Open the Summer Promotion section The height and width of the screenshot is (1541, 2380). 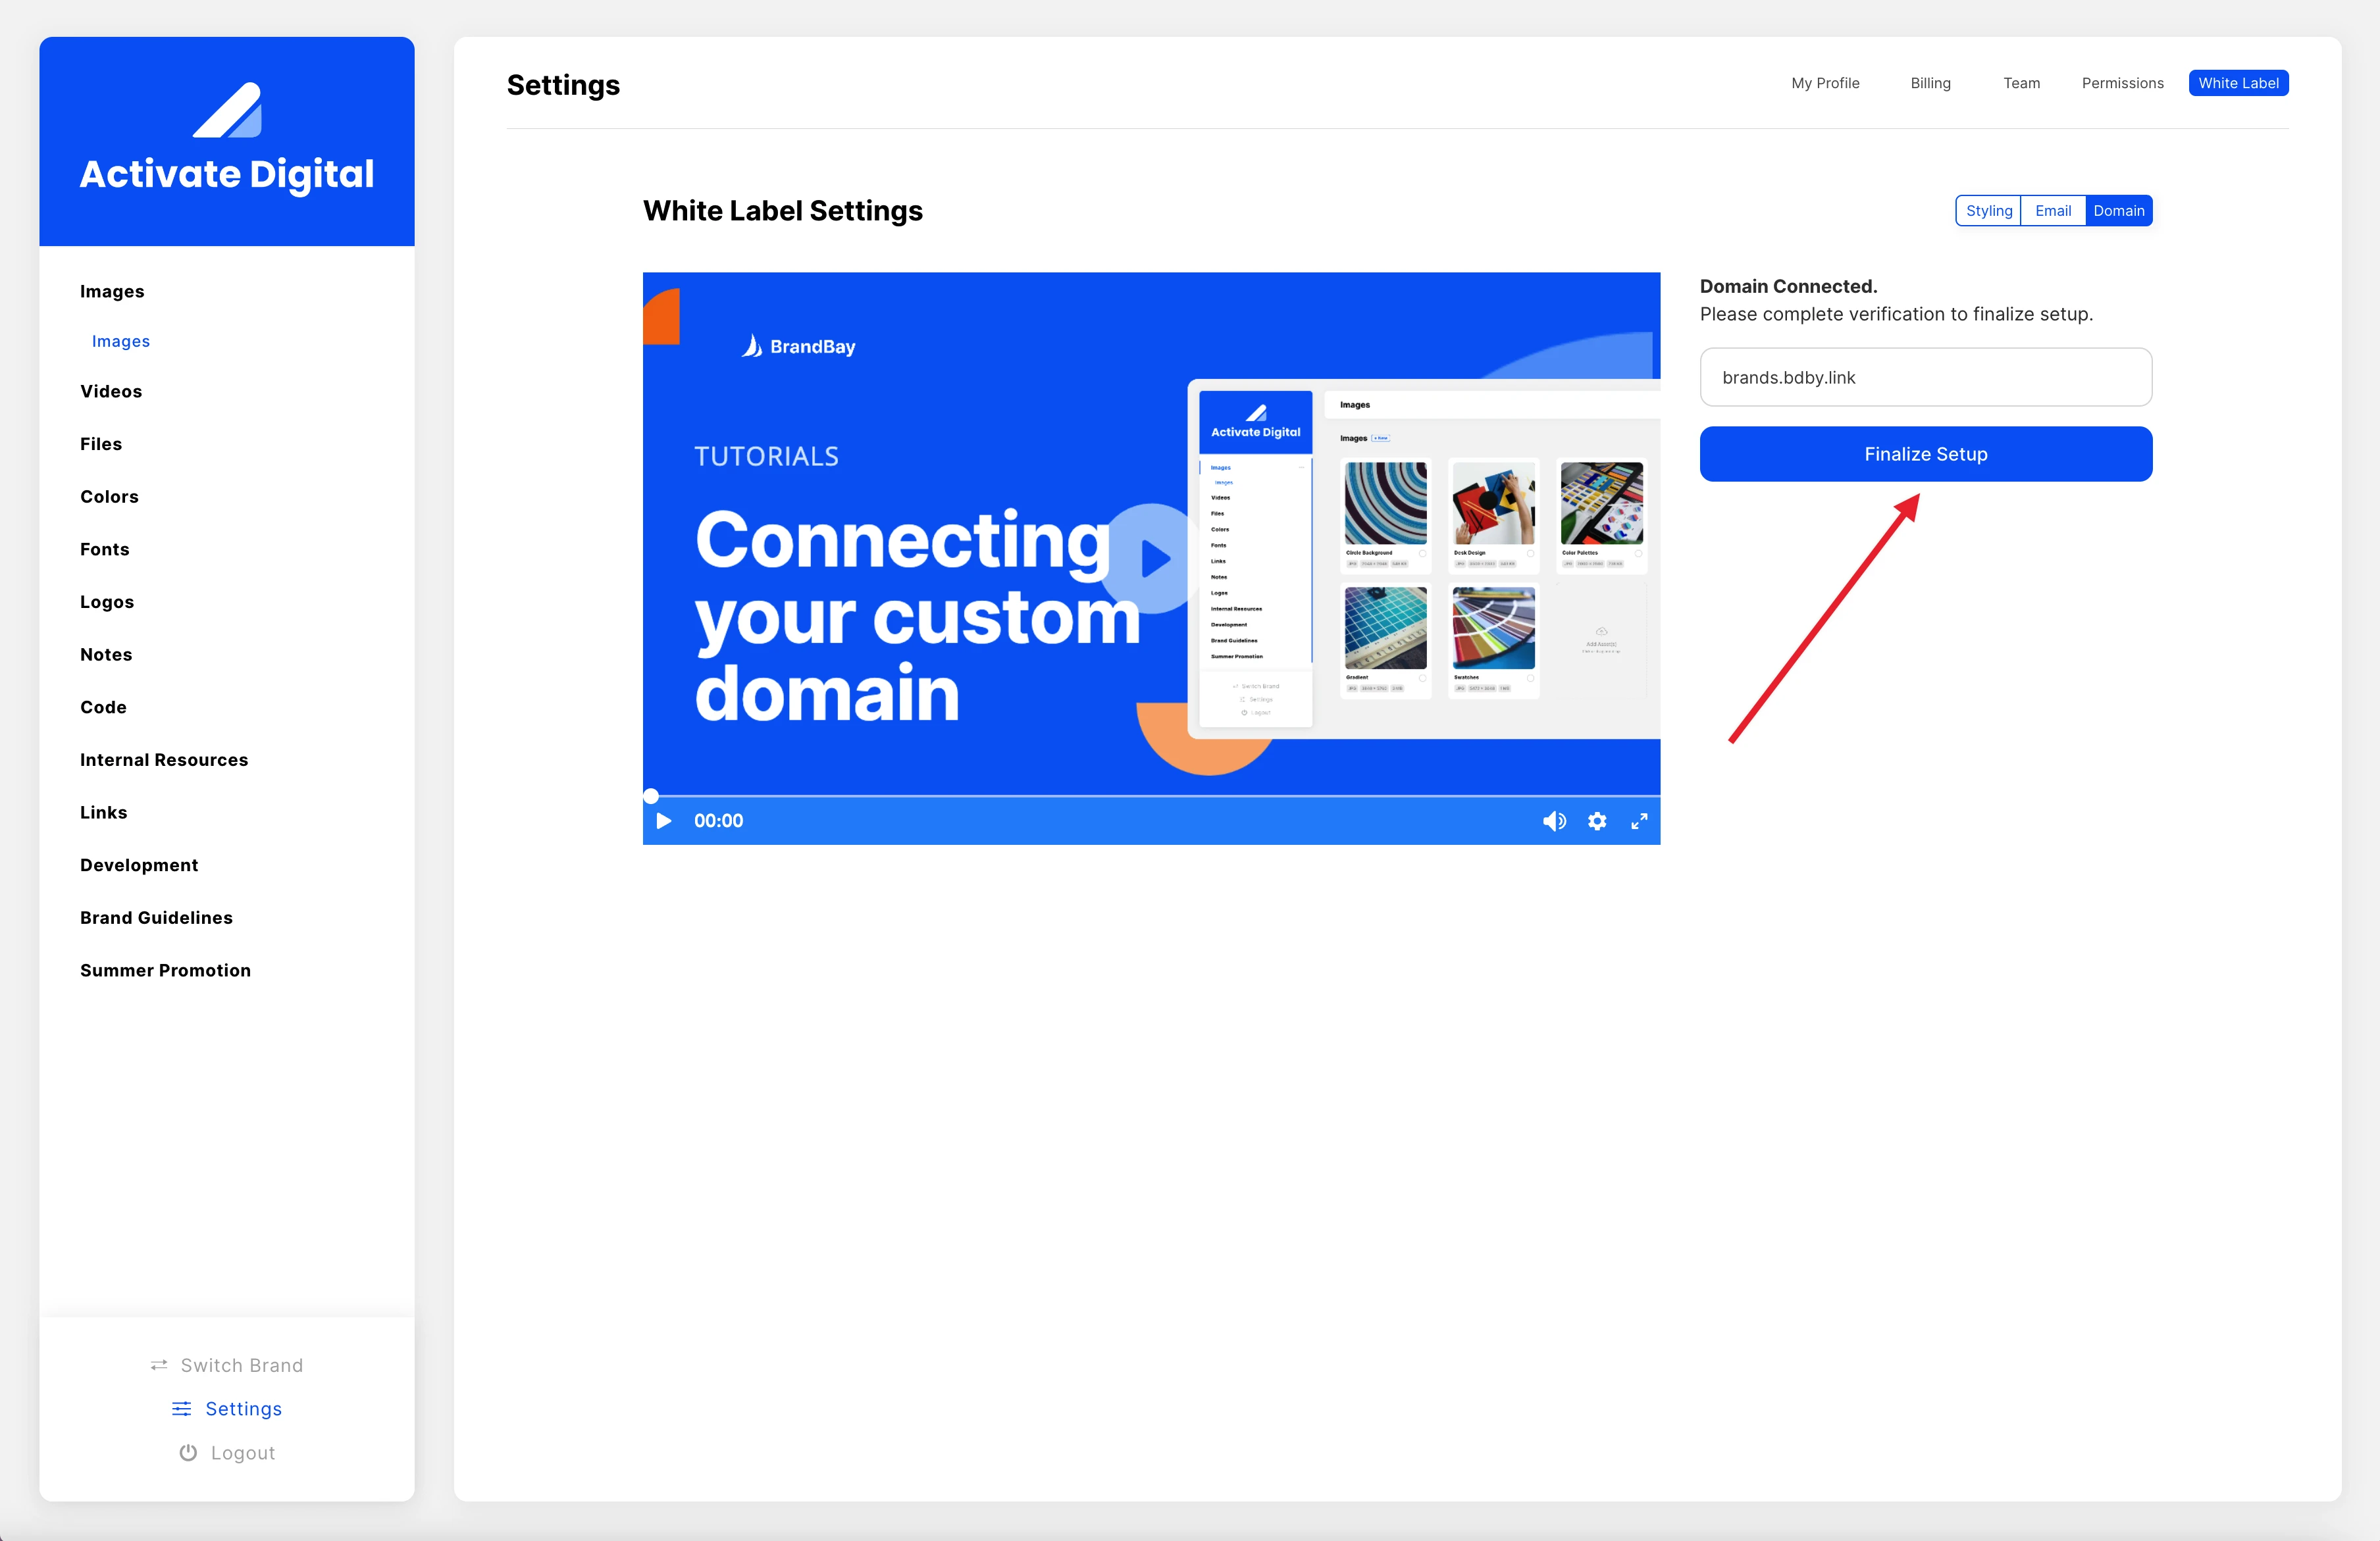coord(165,970)
